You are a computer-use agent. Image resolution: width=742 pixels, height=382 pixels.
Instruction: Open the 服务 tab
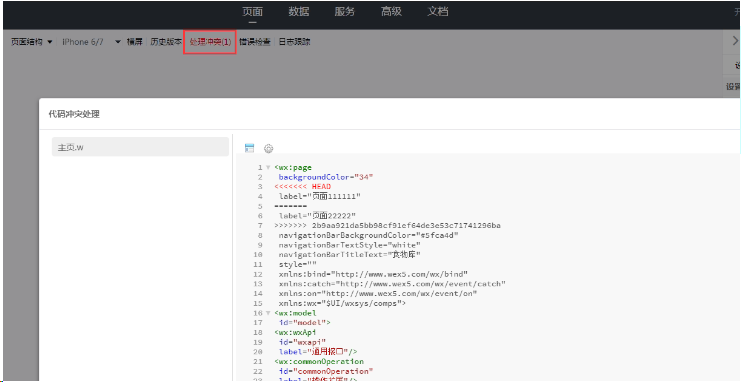click(x=344, y=12)
